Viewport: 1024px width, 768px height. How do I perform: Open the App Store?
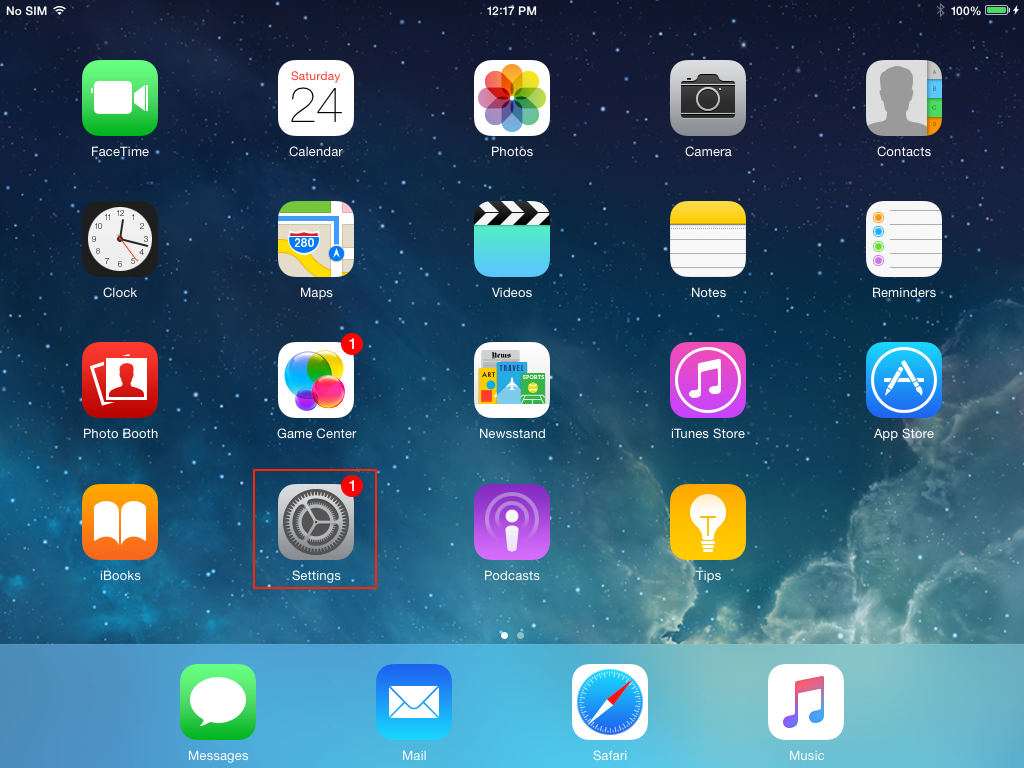[904, 380]
